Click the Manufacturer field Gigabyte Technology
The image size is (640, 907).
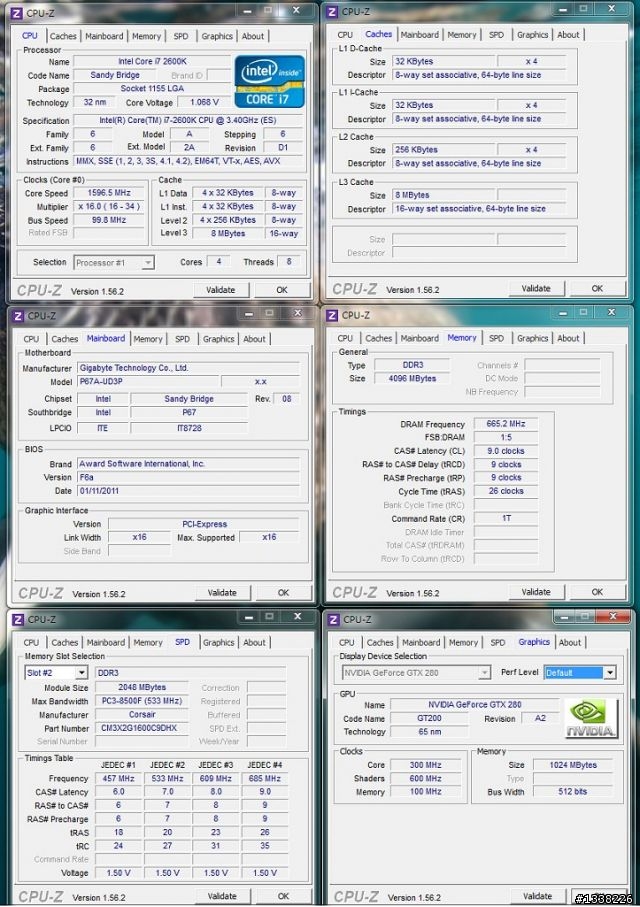coord(188,368)
